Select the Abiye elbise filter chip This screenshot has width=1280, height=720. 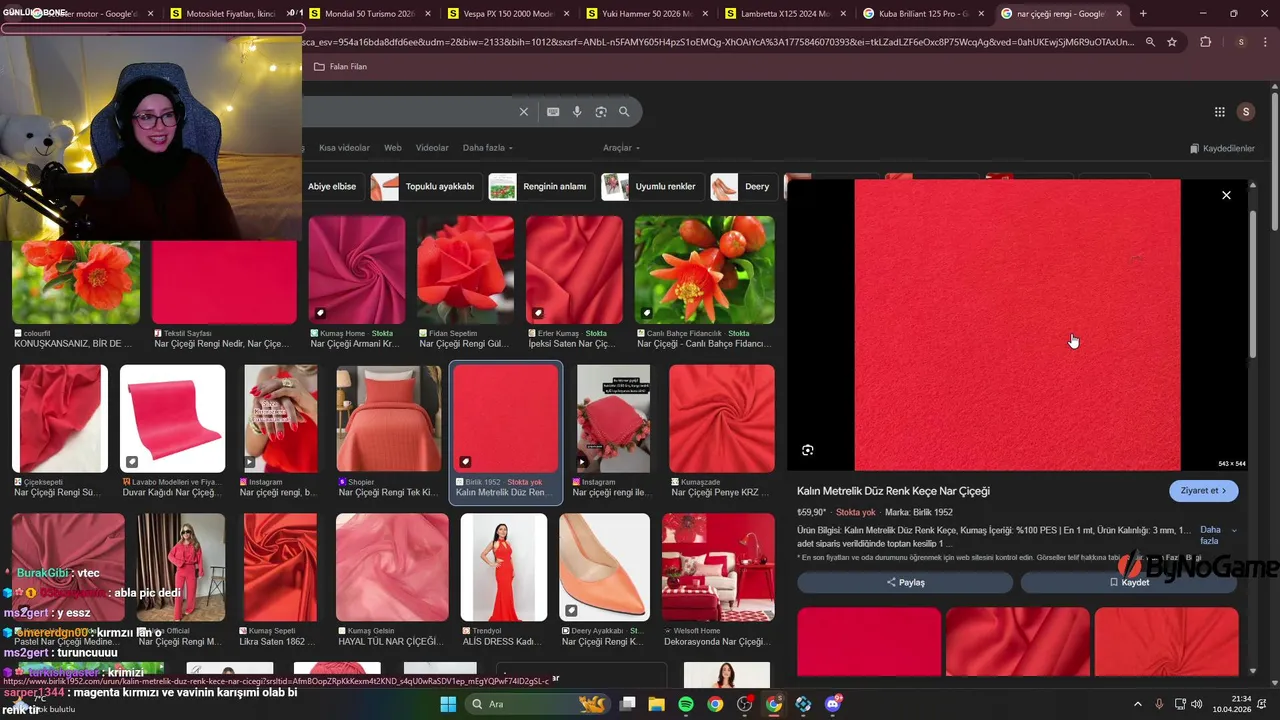(332, 186)
